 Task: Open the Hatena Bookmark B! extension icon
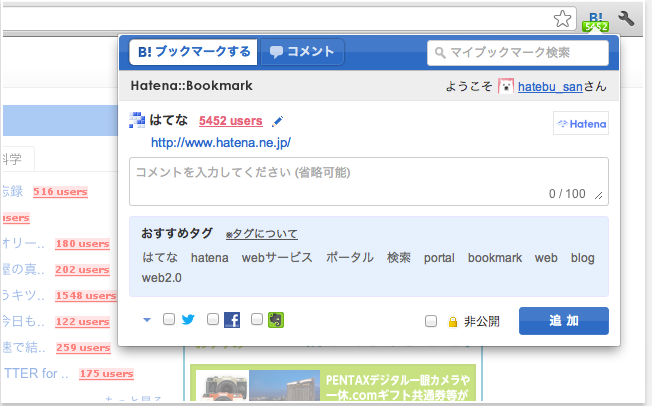coord(595,22)
